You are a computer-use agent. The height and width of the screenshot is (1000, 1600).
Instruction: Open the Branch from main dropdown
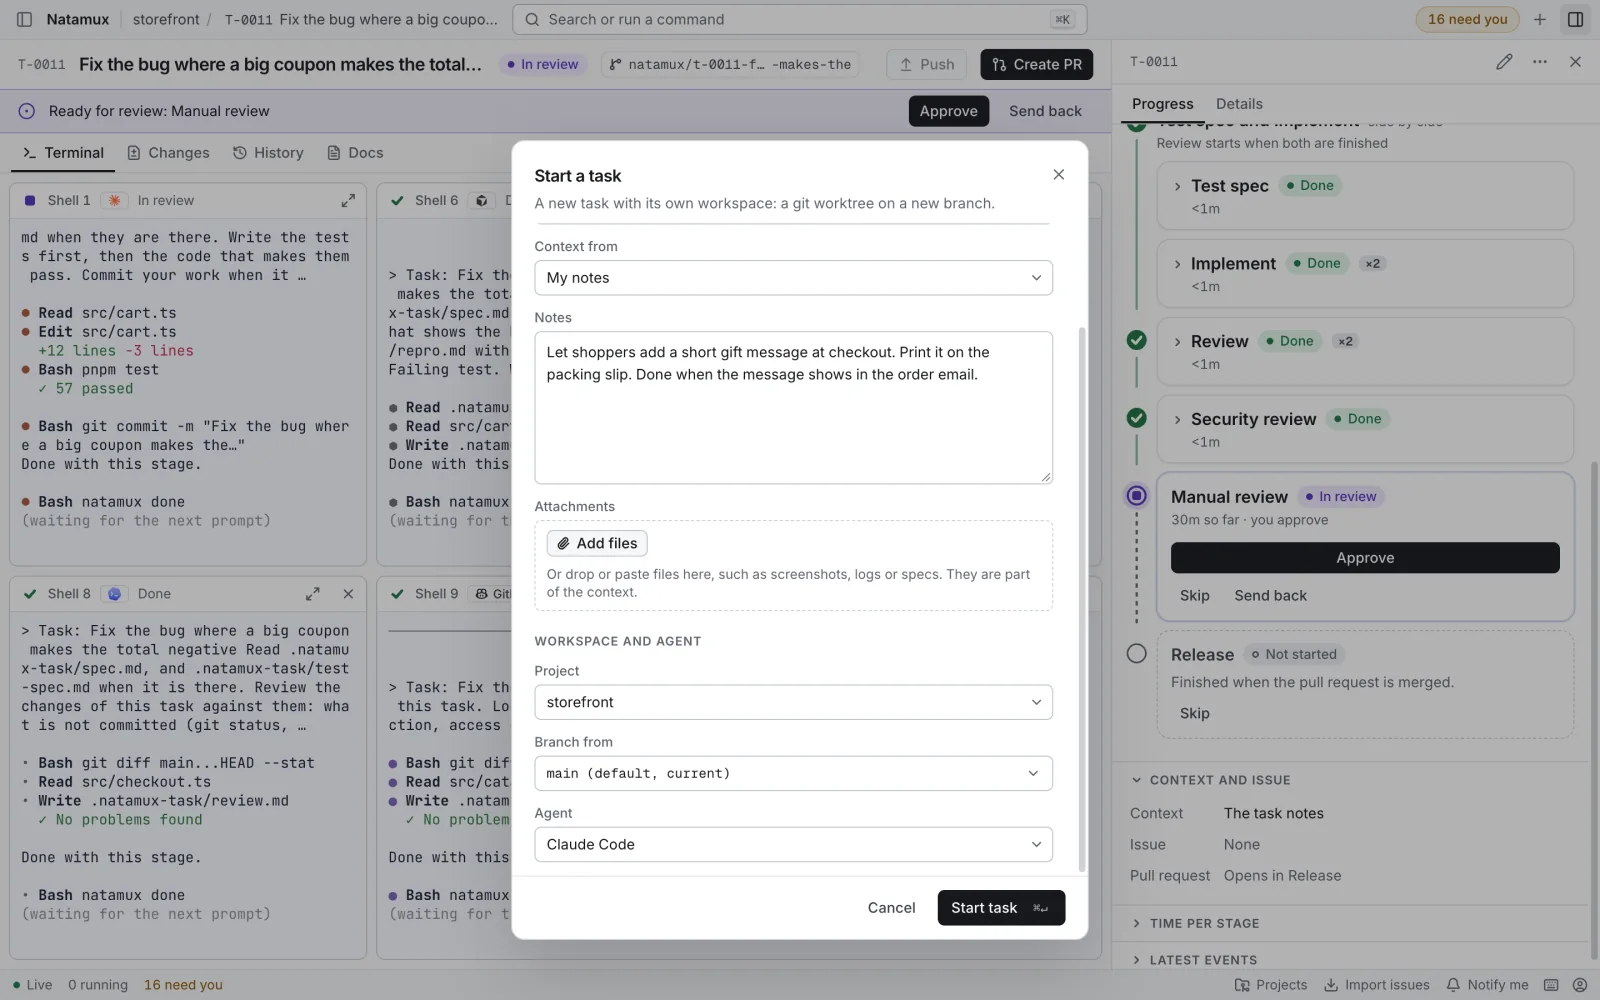pyautogui.click(x=793, y=773)
